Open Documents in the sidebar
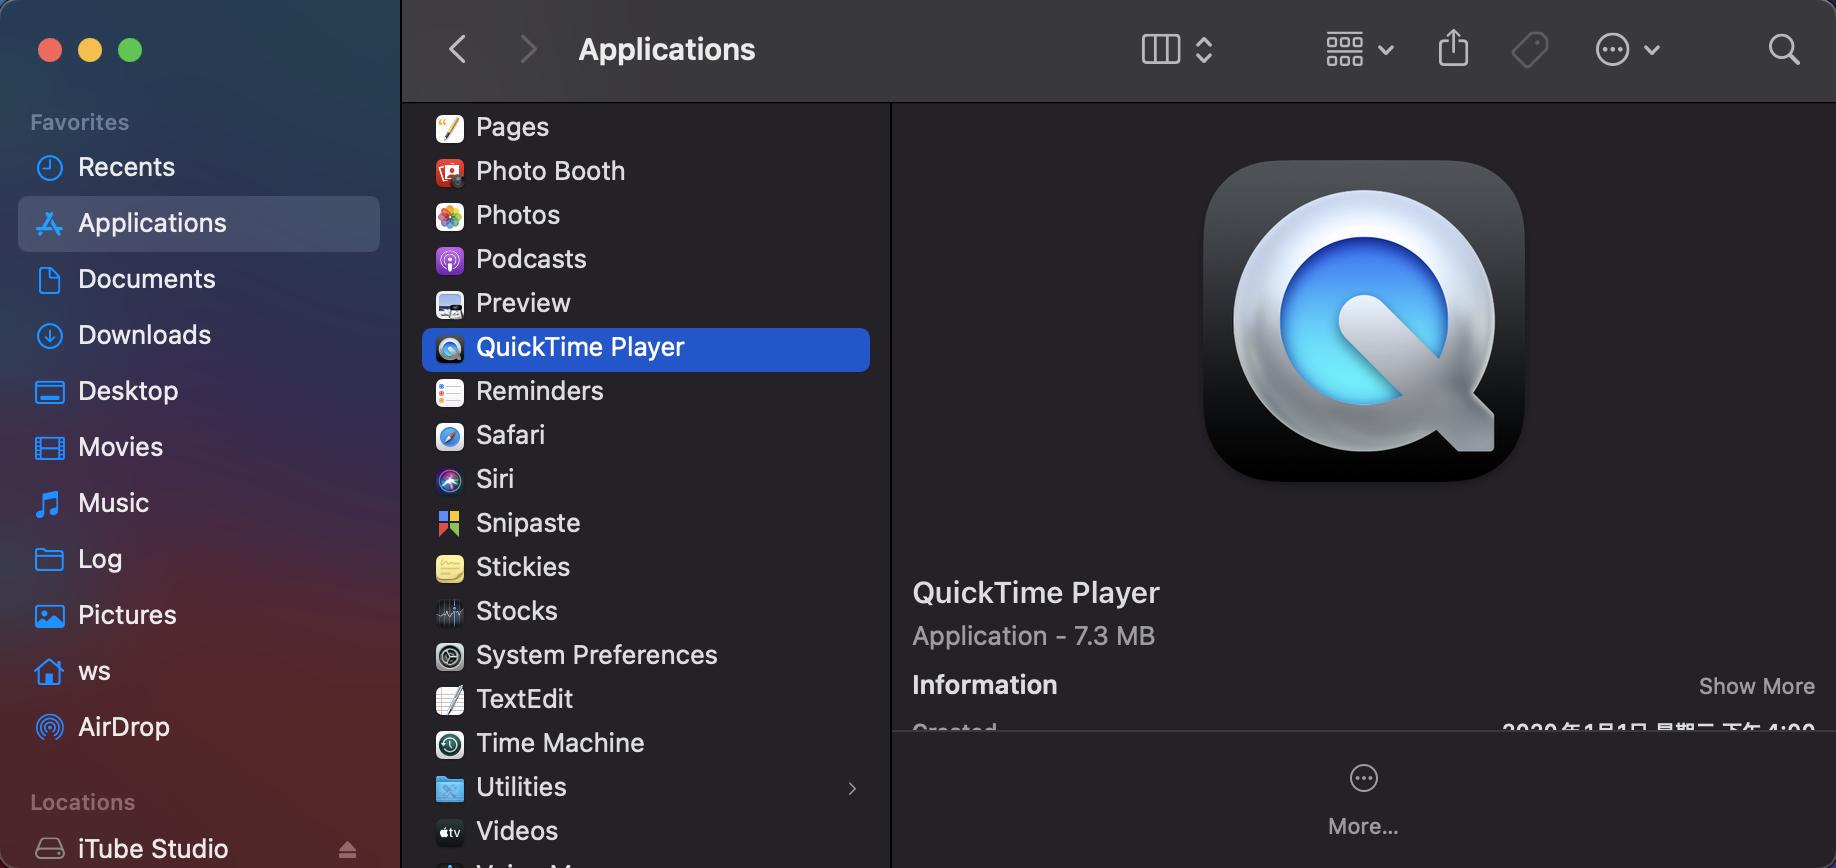Viewport: 1836px width, 868px height. tap(199, 279)
